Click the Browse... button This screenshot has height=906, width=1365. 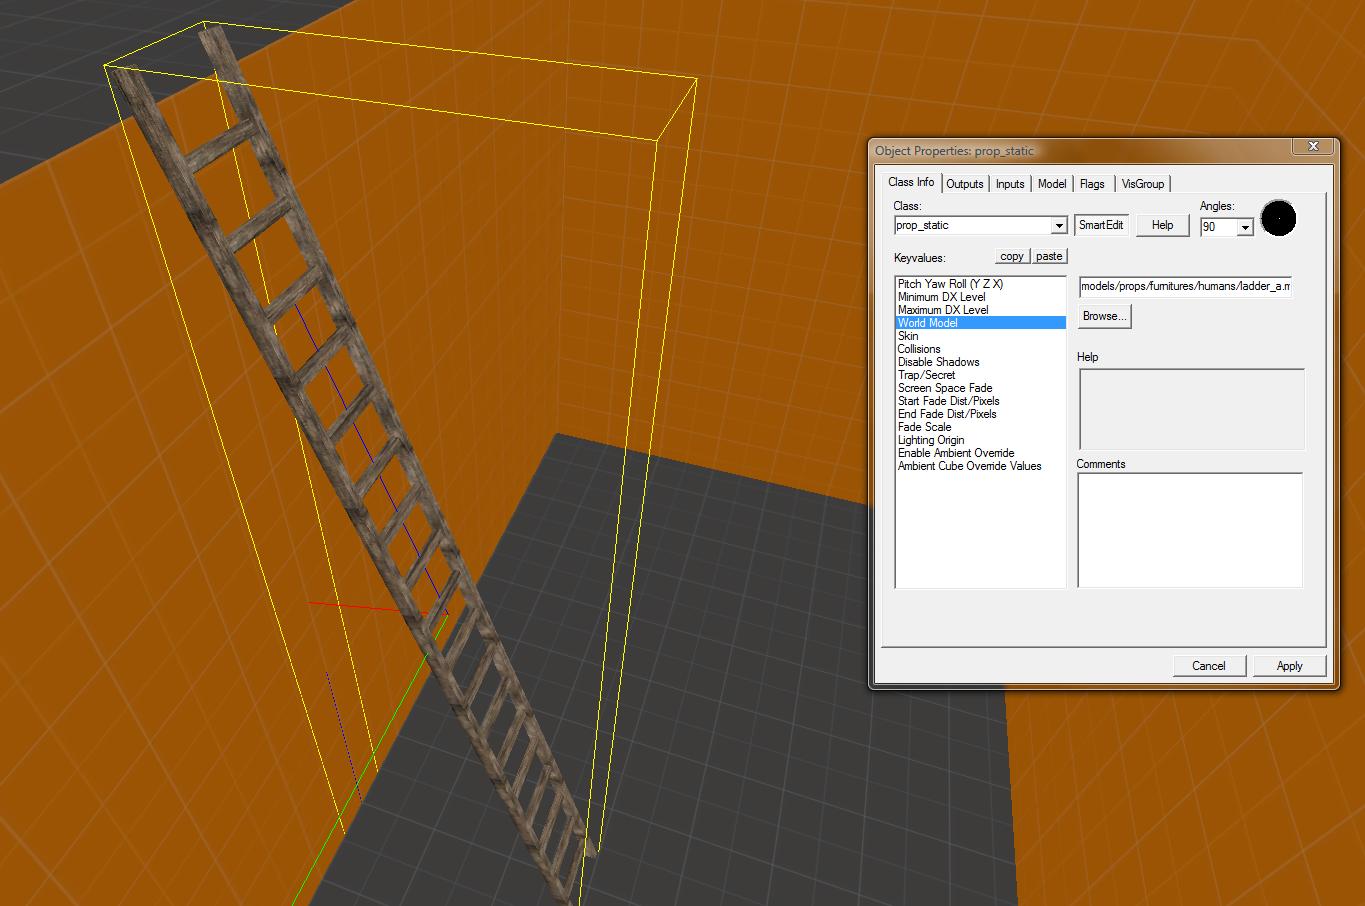[1105, 316]
